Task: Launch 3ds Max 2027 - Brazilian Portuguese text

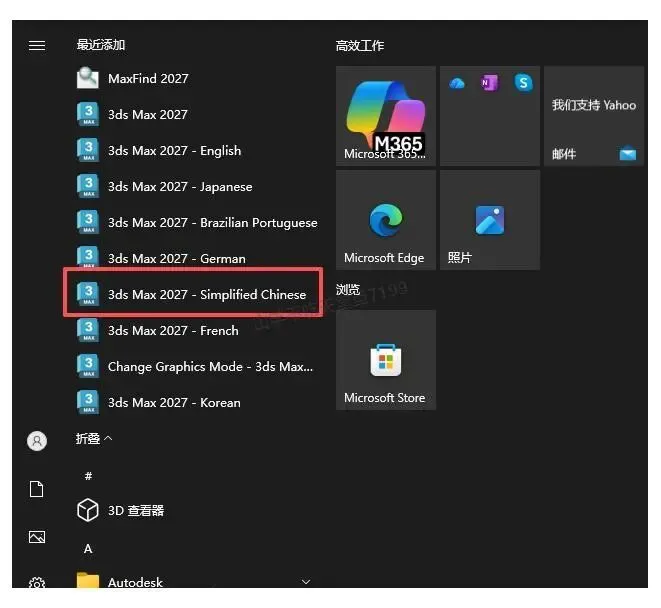Action: point(212,223)
